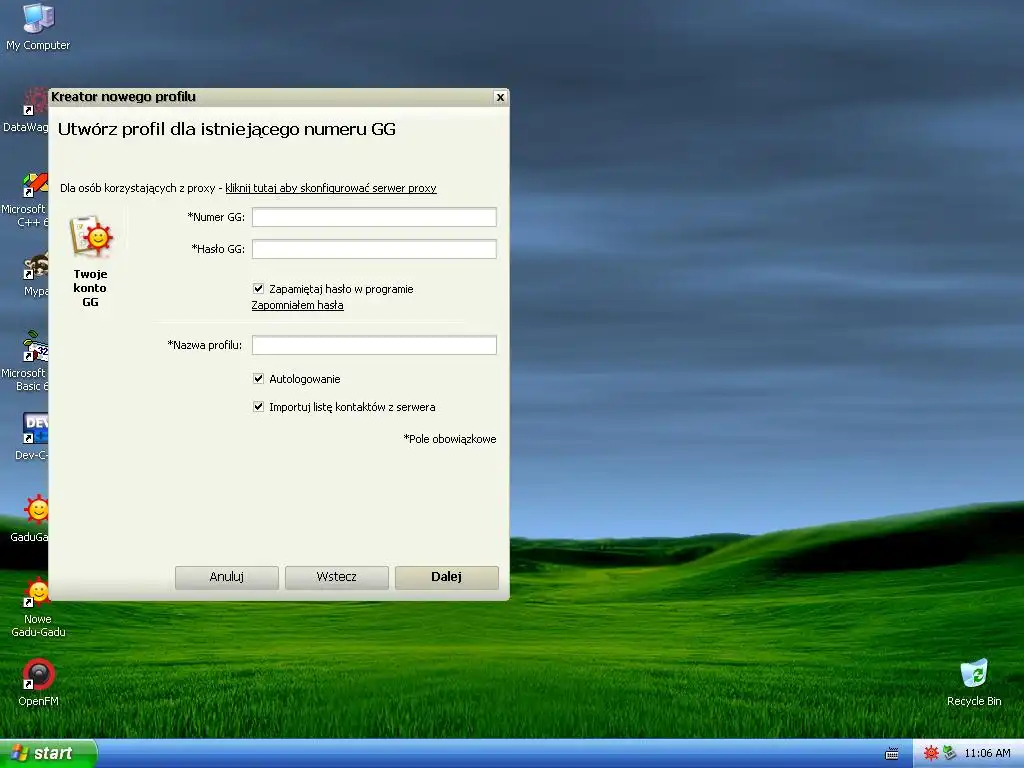1024x768 pixels.
Task: Disable Importuj listę kontaktów z serwera
Action: 259,407
